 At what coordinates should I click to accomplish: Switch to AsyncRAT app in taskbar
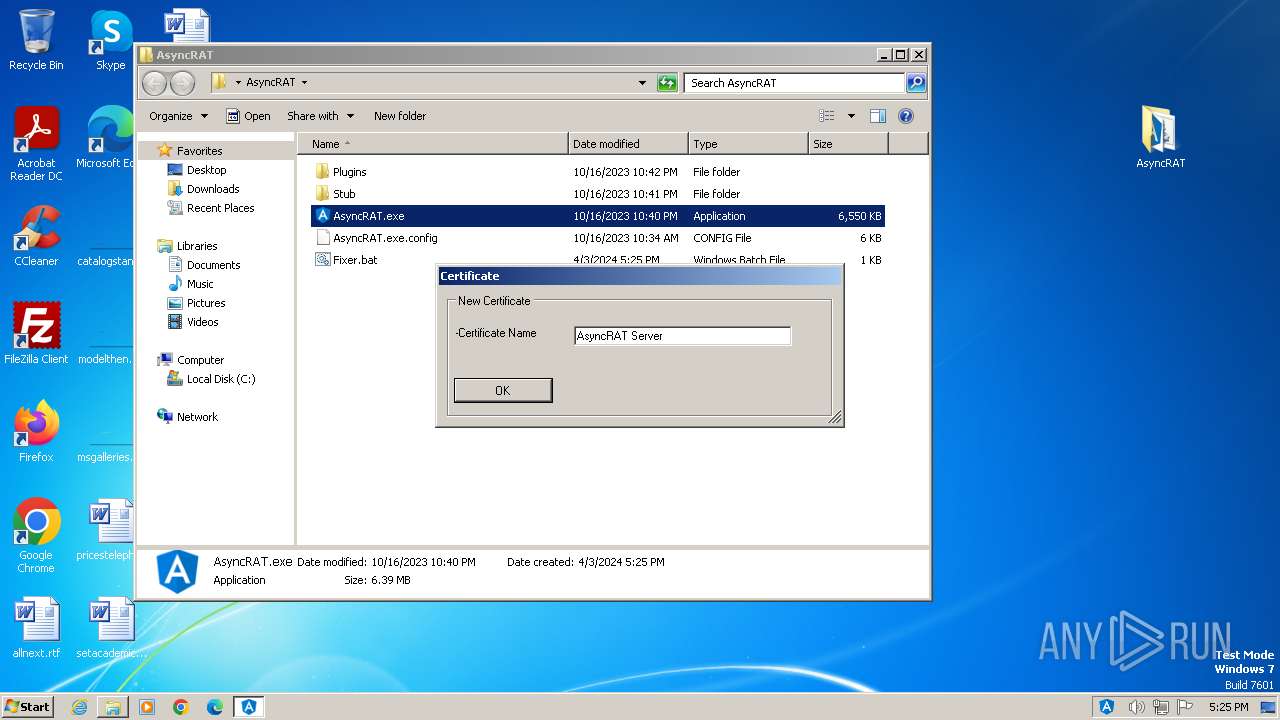coord(249,707)
